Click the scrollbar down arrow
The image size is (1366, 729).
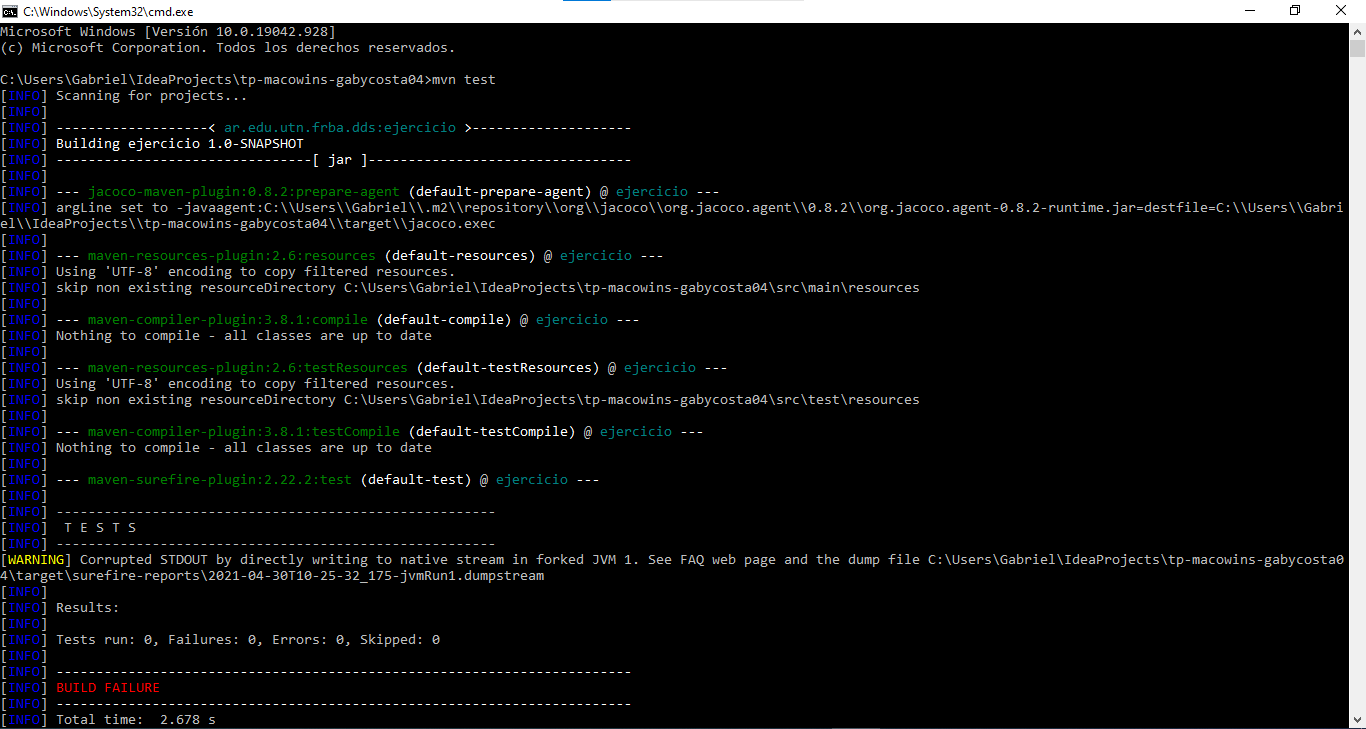click(x=1357, y=720)
